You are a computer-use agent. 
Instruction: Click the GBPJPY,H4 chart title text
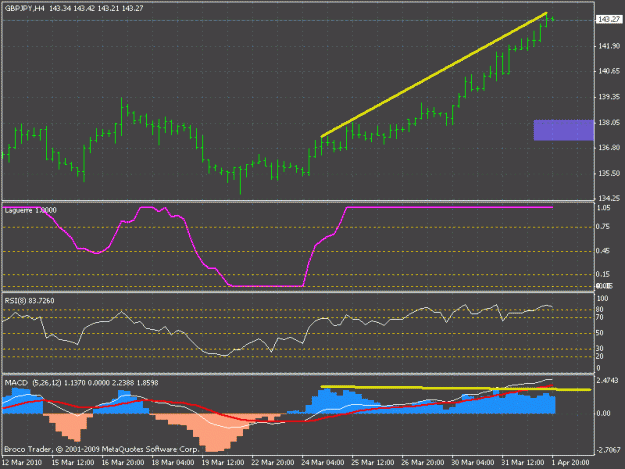[x=24, y=8]
